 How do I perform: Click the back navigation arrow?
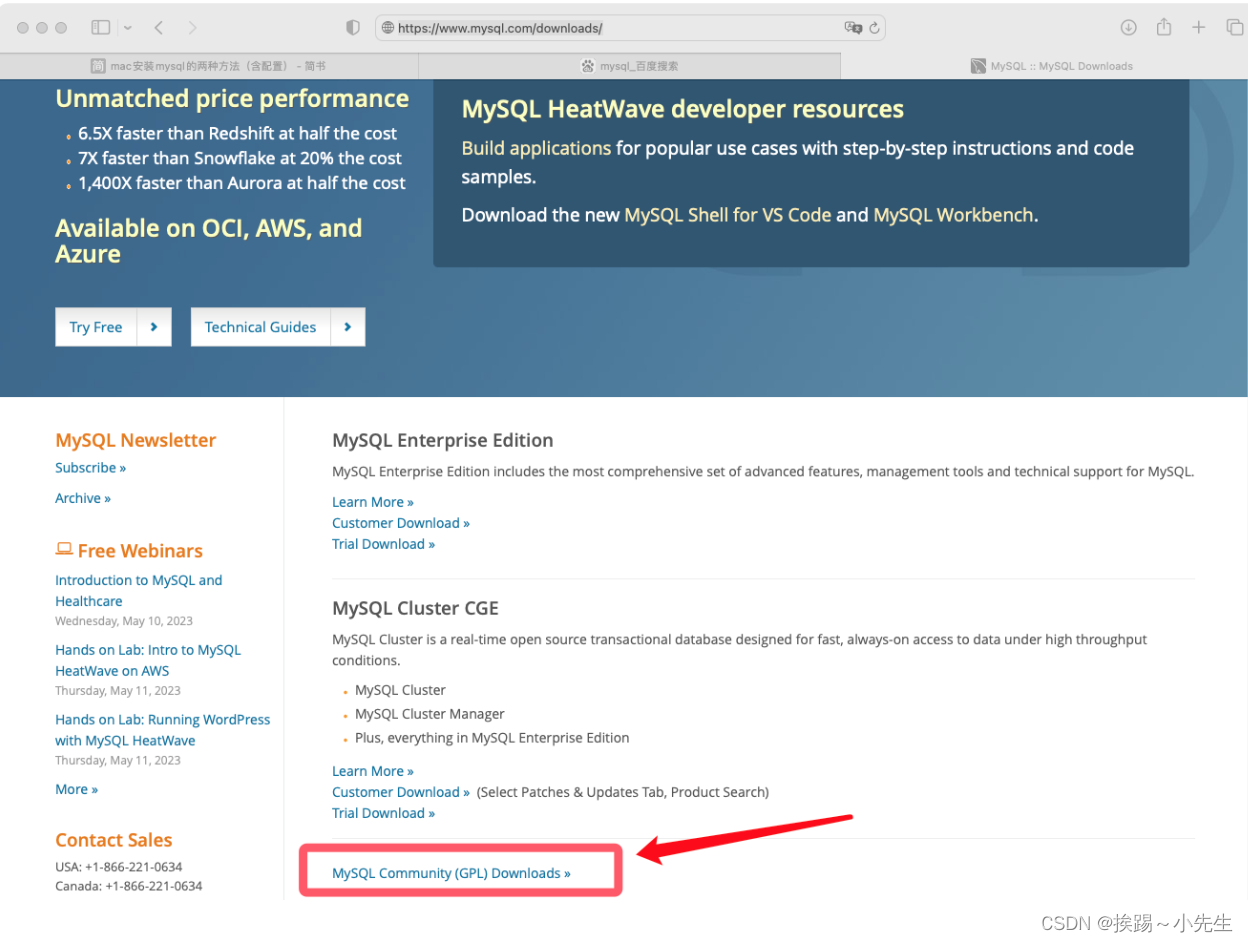(159, 27)
